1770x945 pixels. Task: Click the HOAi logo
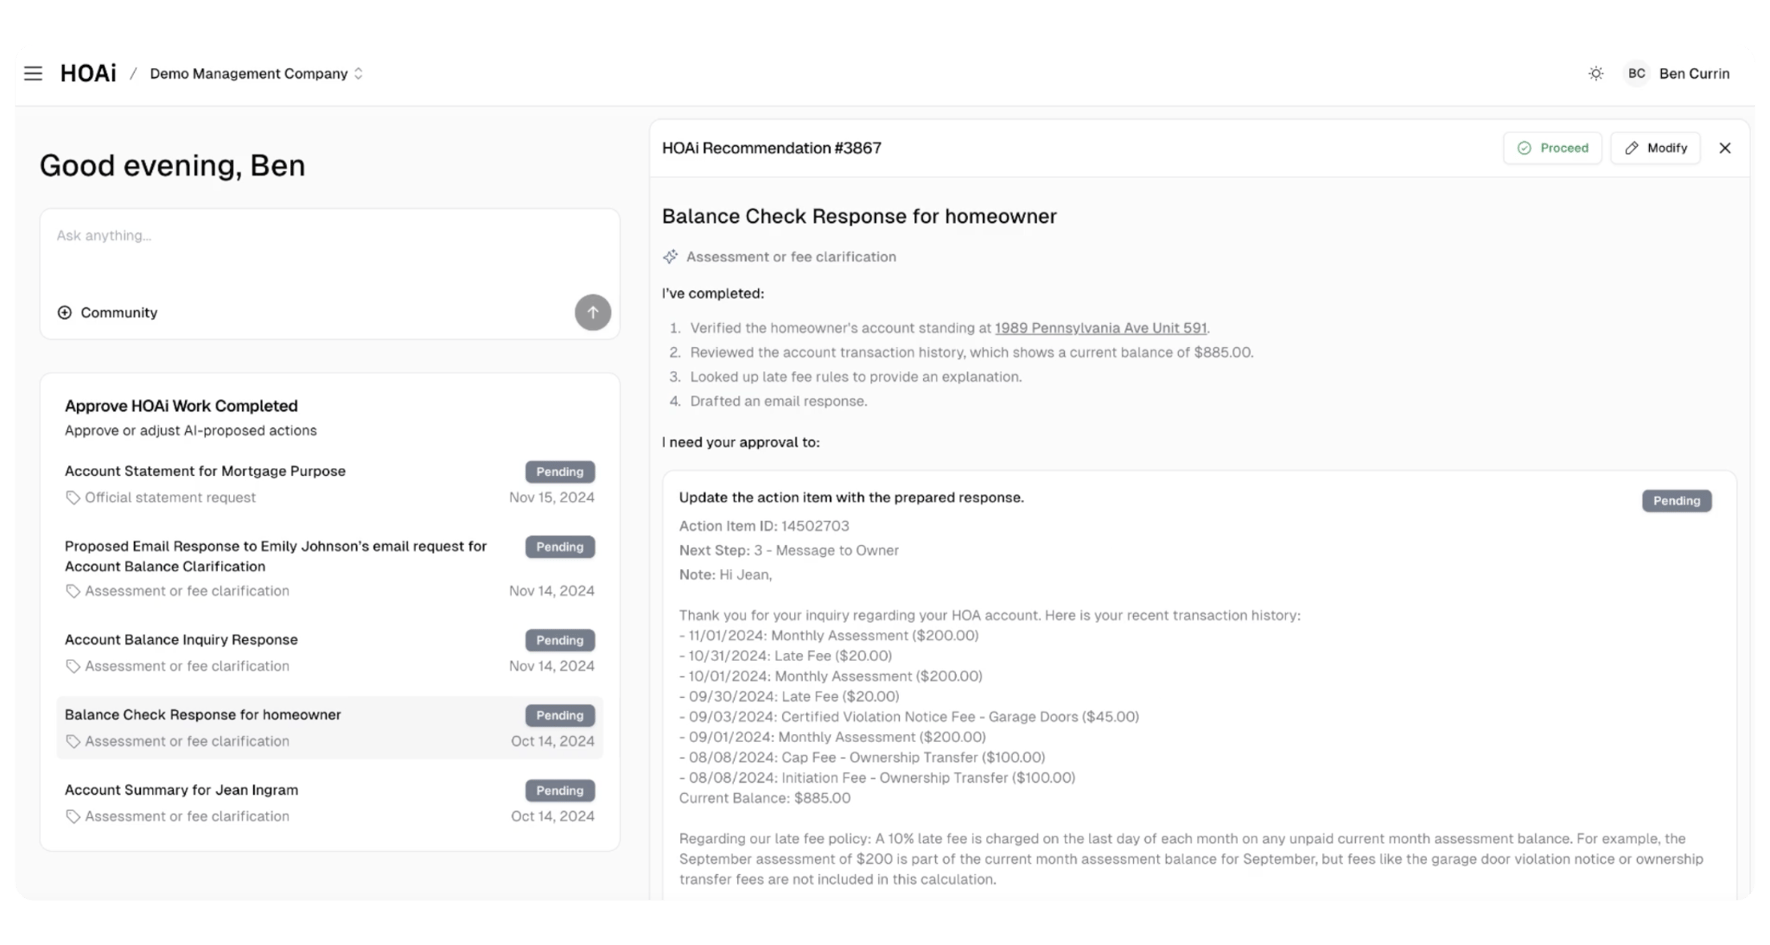(x=88, y=73)
